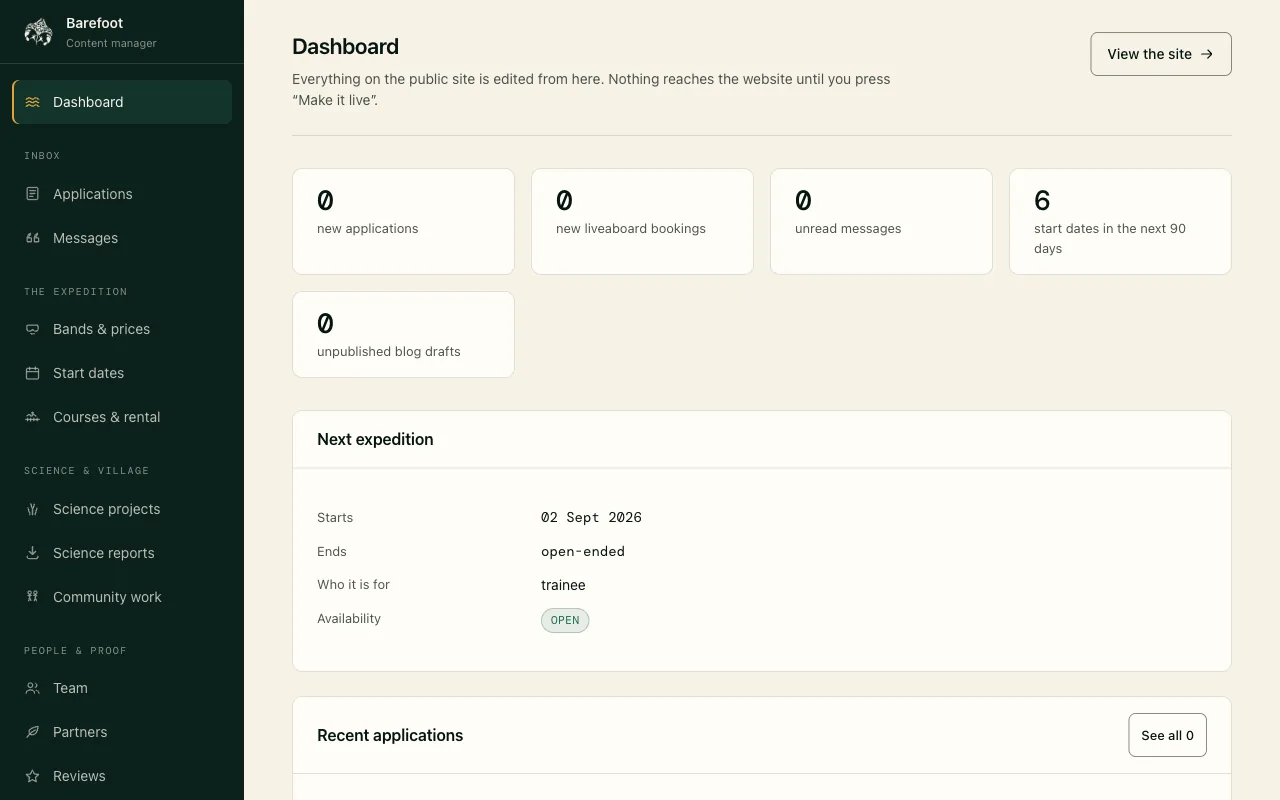Click the View the site button
Screen dimensions: 1280x800
point(1161,54)
